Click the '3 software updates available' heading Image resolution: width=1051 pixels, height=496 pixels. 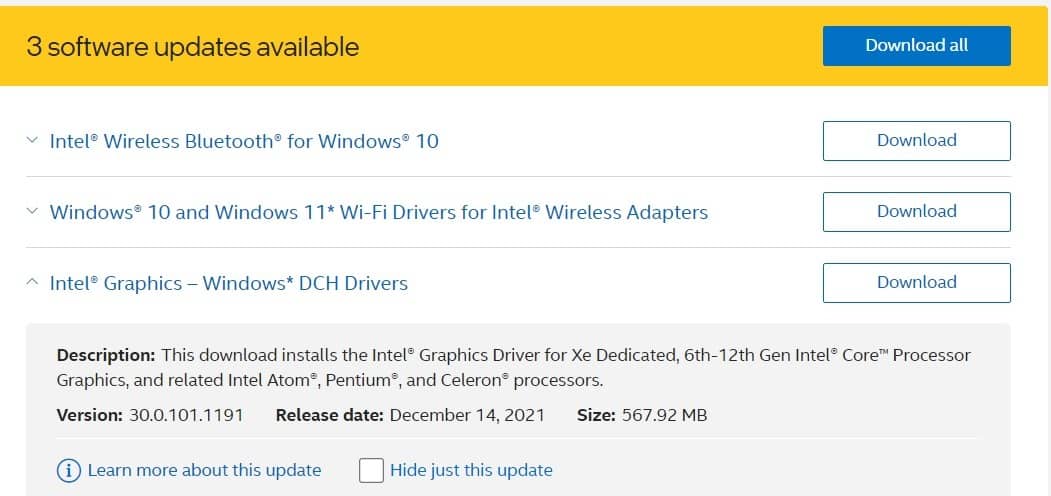pos(192,46)
